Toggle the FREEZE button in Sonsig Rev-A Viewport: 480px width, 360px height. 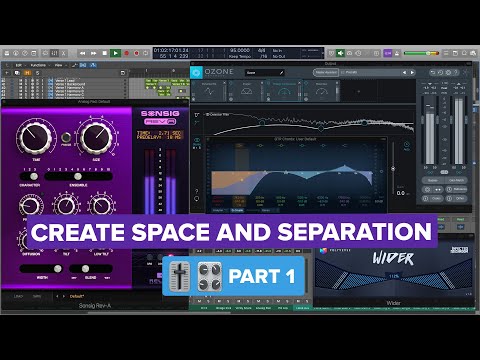coord(66,137)
